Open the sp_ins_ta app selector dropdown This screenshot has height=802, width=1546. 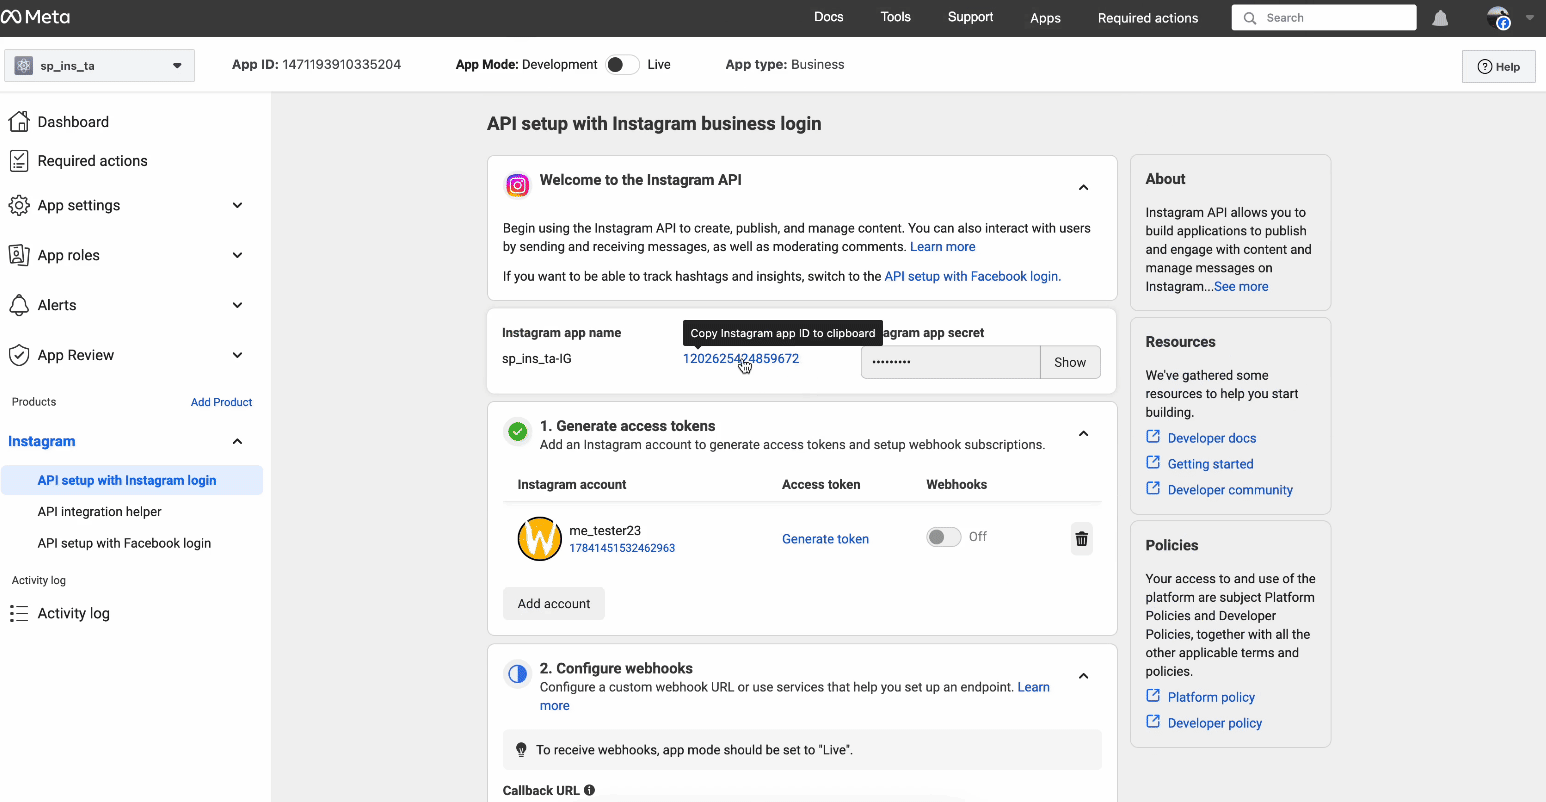click(x=99, y=66)
